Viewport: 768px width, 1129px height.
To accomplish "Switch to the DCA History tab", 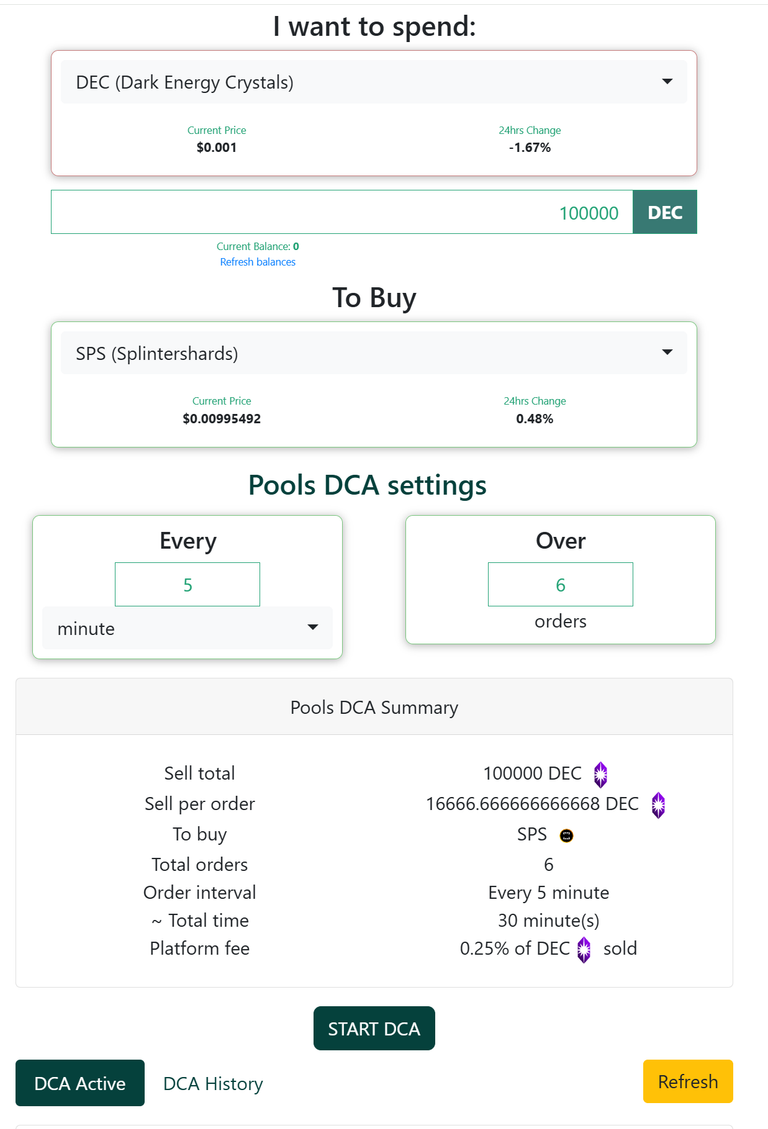I will (x=213, y=1083).
